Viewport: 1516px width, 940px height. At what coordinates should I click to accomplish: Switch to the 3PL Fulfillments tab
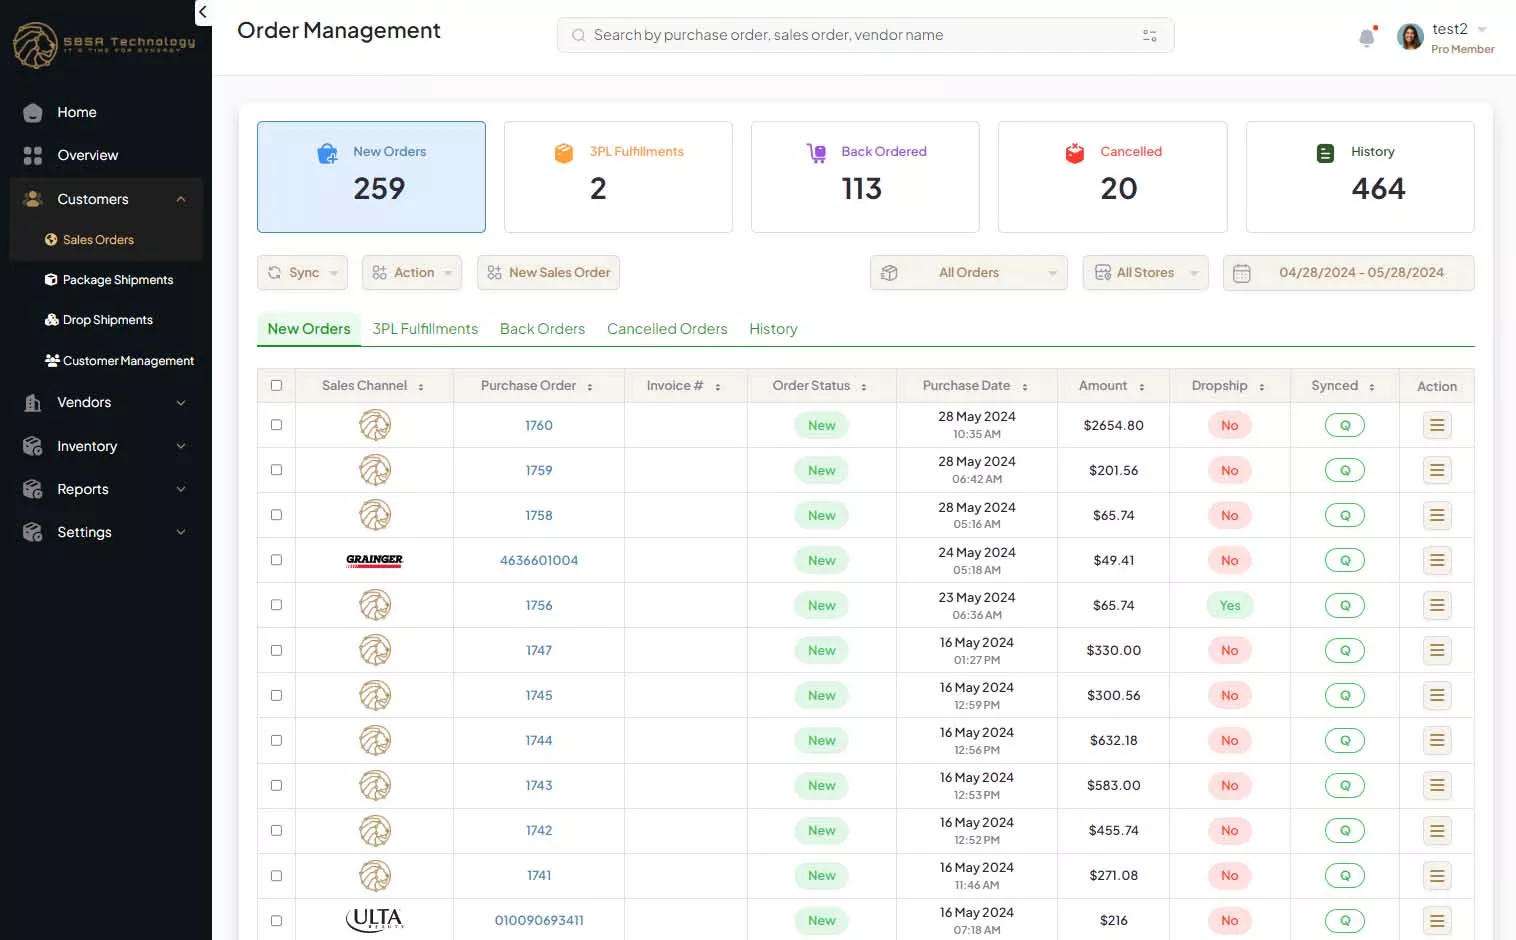coord(425,329)
